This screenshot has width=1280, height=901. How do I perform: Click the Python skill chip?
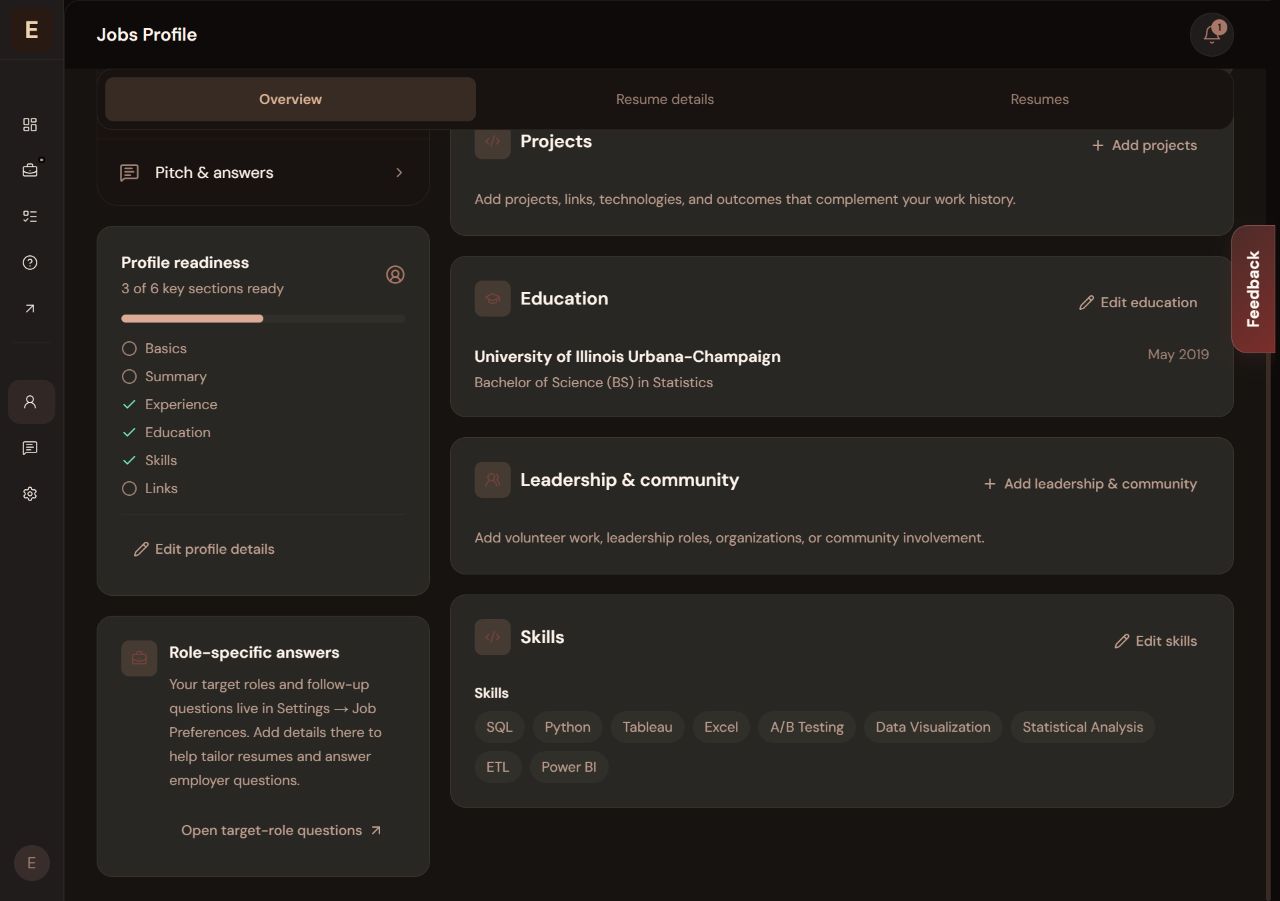coord(567,727)
